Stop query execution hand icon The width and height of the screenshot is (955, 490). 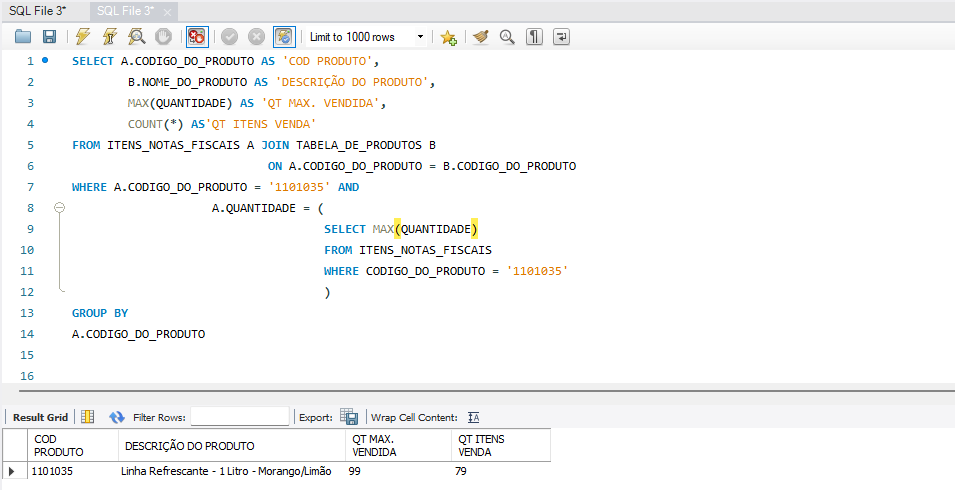pyautogui.click(x=163, y=37)
